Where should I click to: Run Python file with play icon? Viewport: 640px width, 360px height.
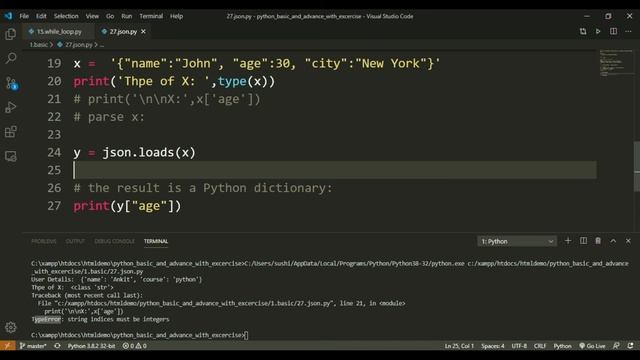click(598, 31)
